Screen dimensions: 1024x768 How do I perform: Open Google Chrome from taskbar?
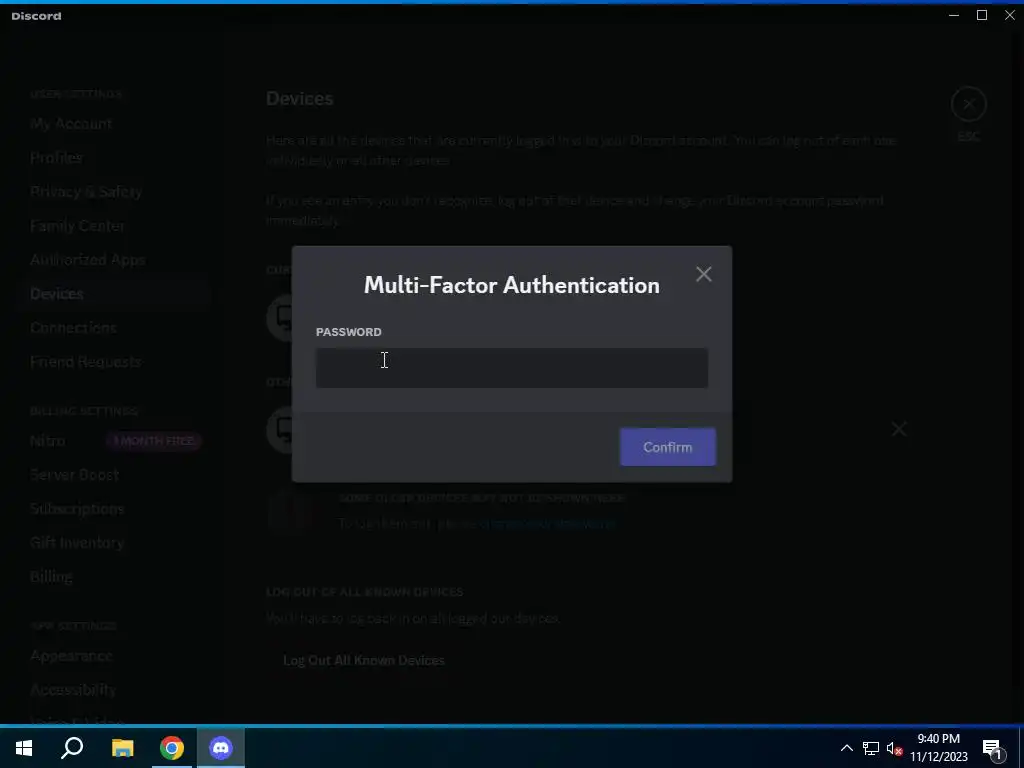pos(172,748)
